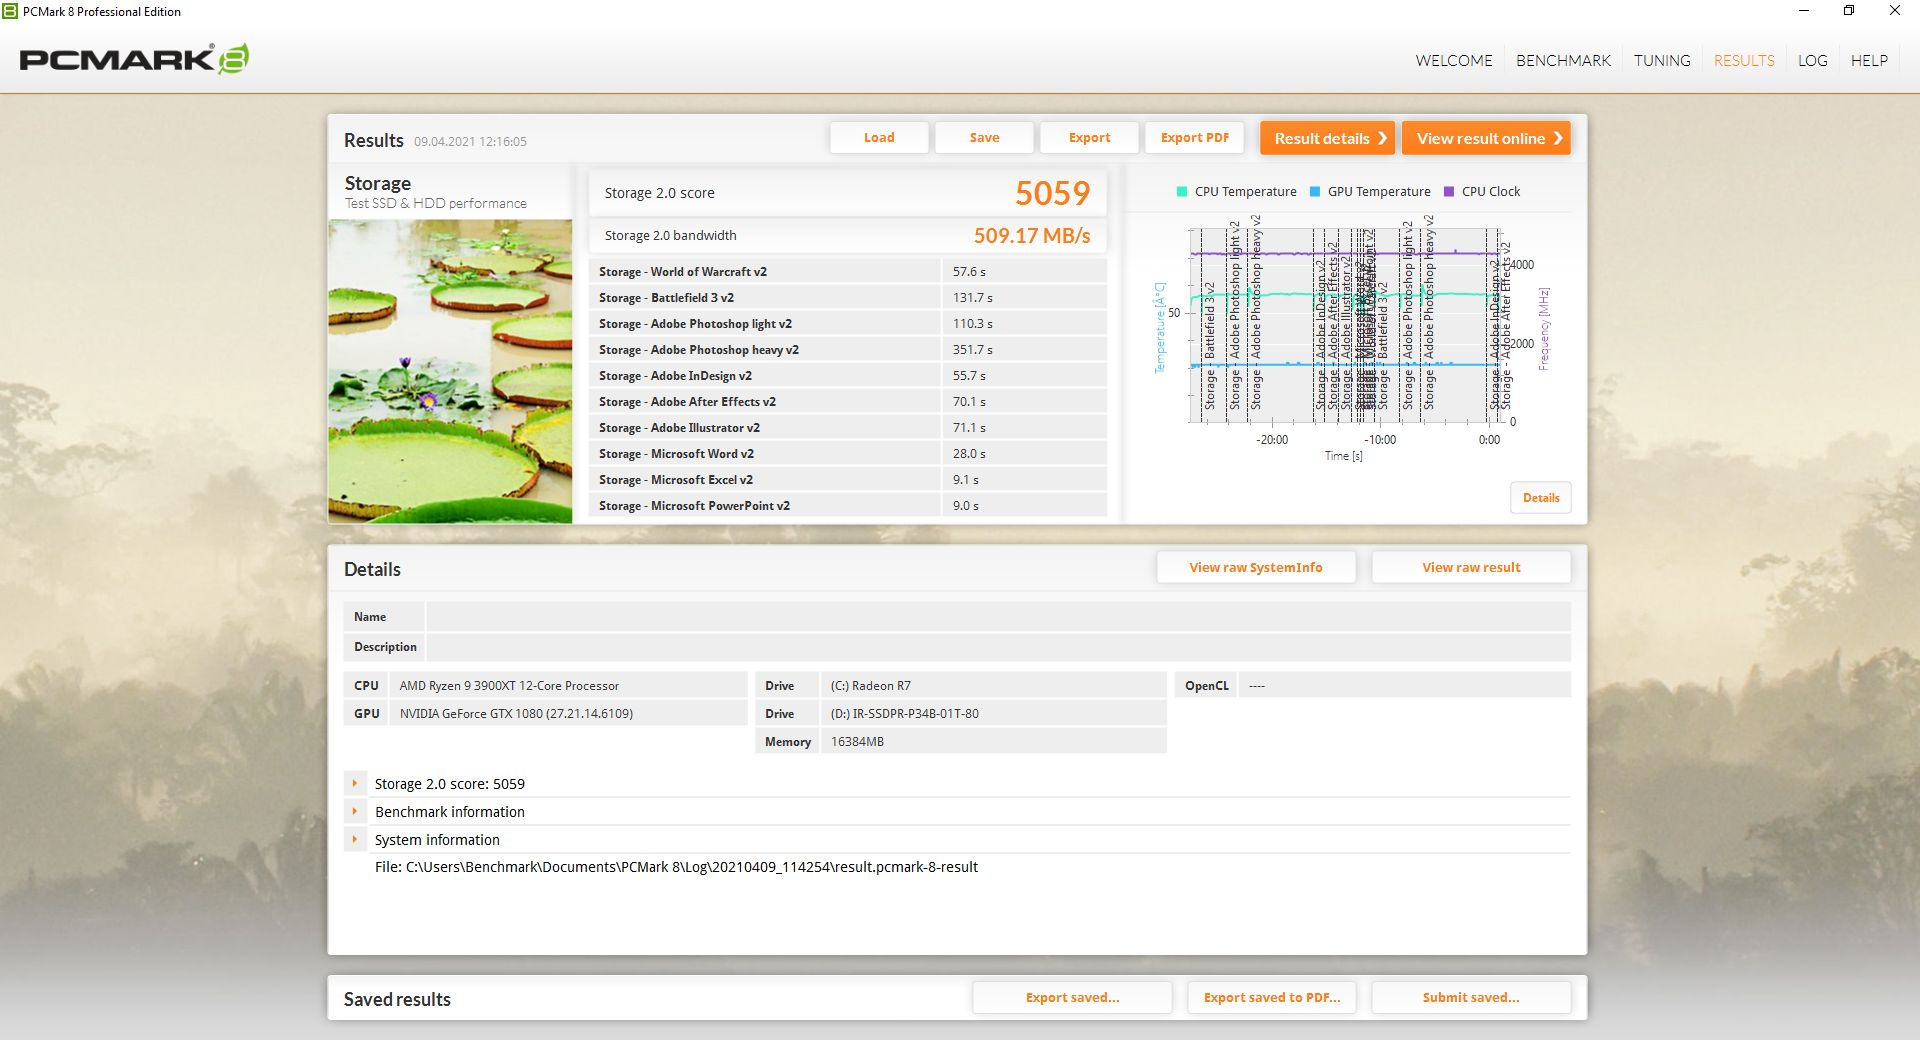
Task: Open the WELCOME tab
Action: click(x=1453, y=60)
